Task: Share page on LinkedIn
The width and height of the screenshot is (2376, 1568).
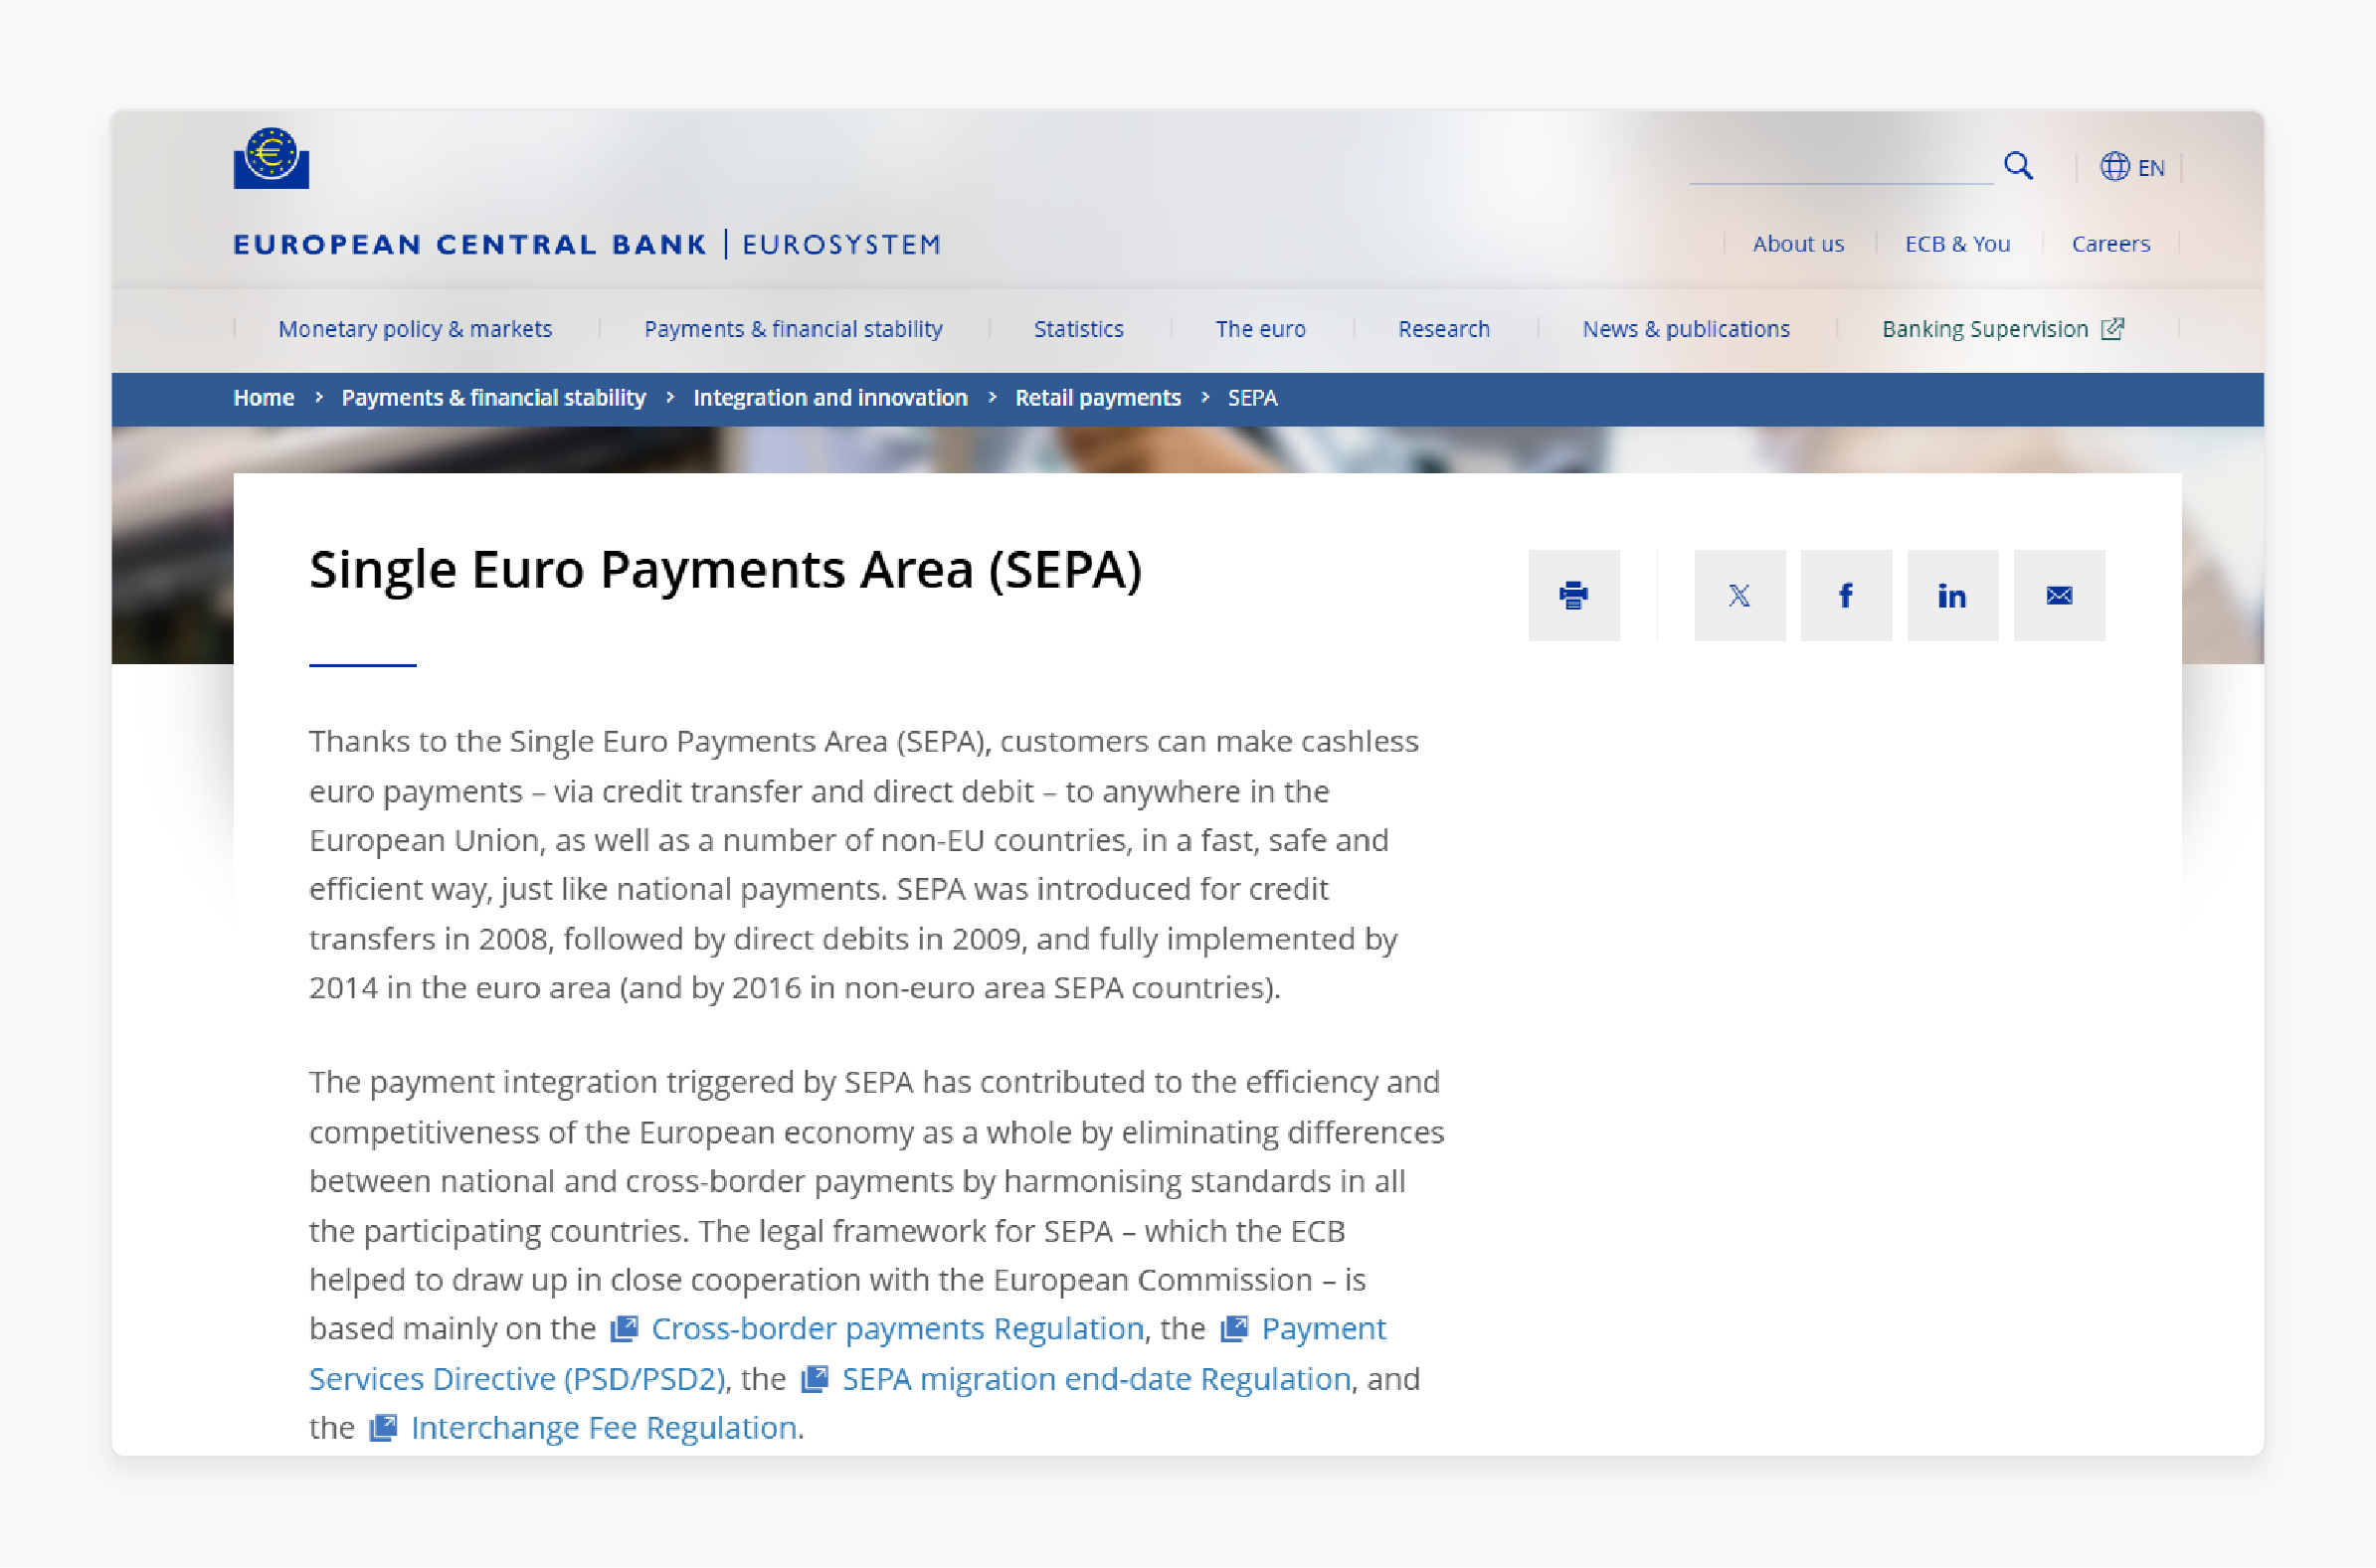Action: pos(1952,595)
